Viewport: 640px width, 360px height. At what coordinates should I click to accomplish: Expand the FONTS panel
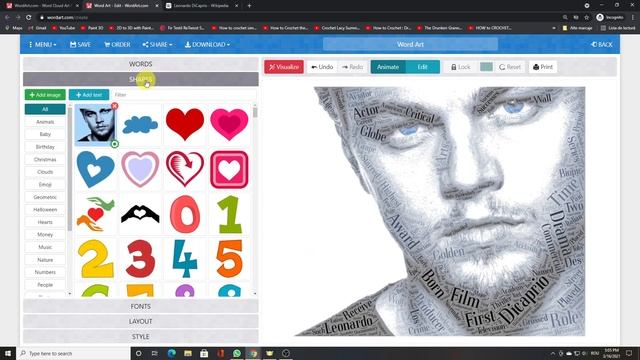pos(140,306)
